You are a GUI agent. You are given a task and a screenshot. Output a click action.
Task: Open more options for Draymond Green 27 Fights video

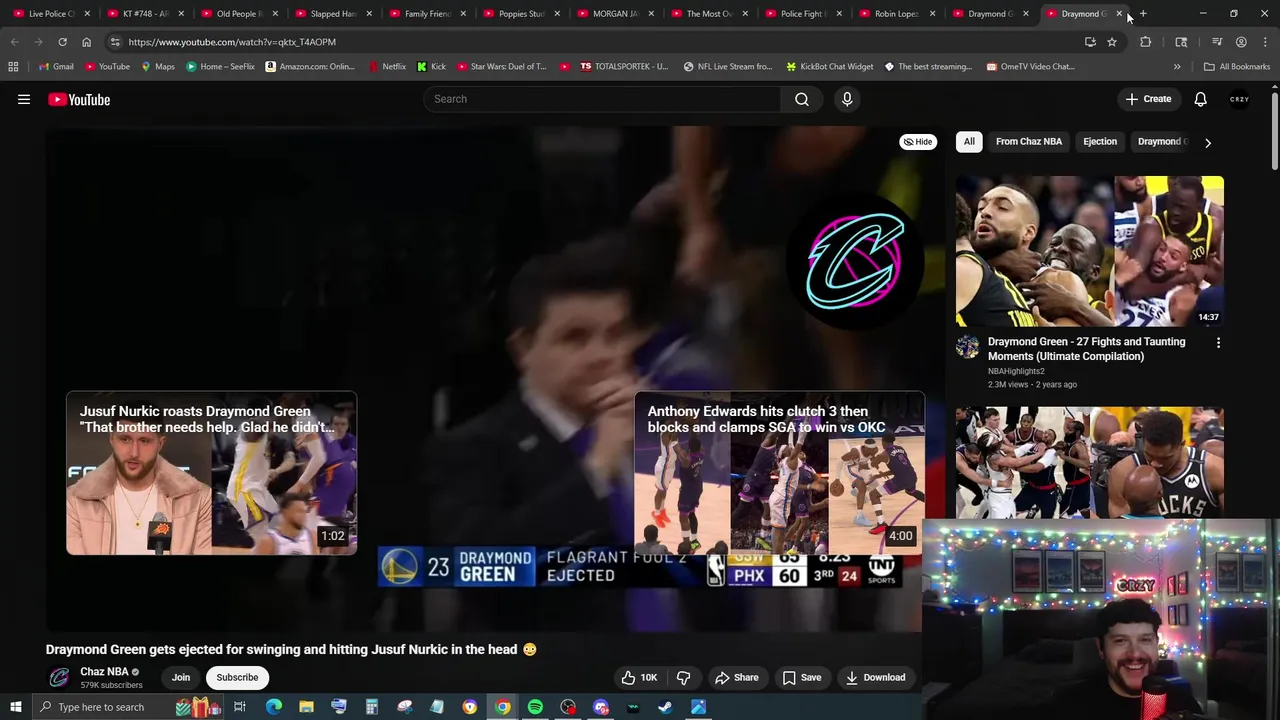click(x=1218, y=342)
